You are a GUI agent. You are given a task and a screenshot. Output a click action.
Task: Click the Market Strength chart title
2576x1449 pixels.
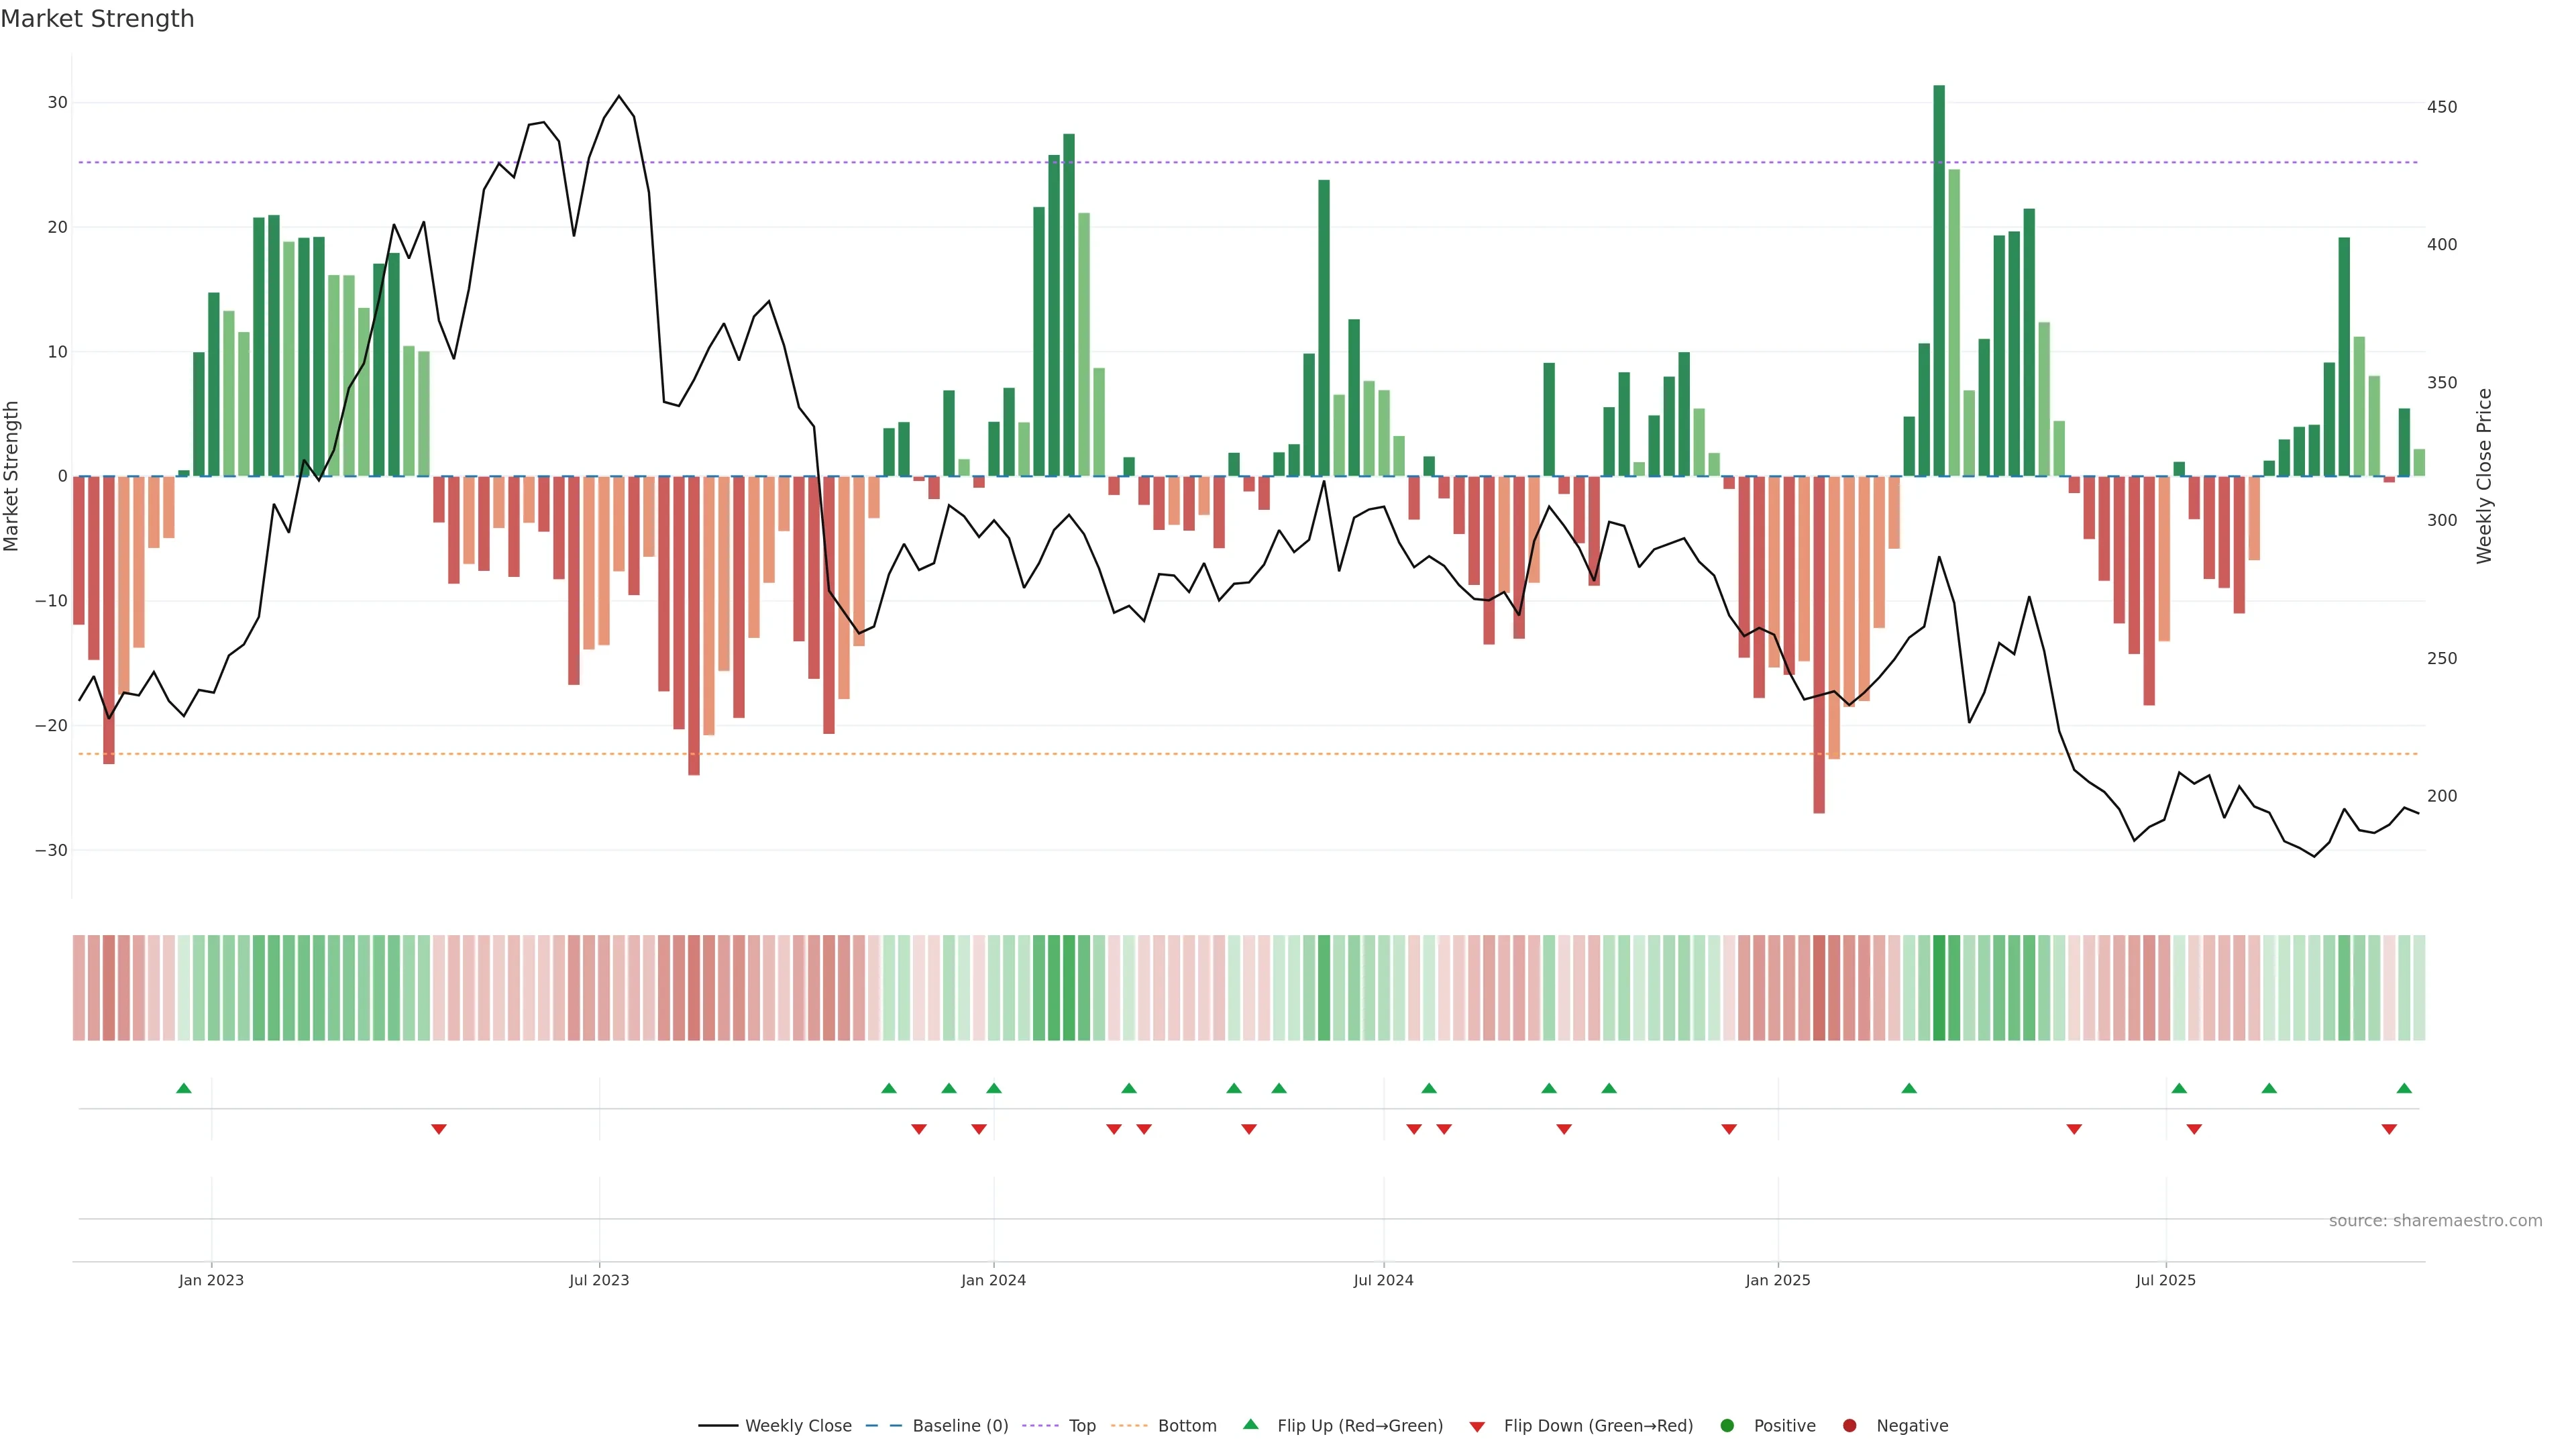[97, 19]
